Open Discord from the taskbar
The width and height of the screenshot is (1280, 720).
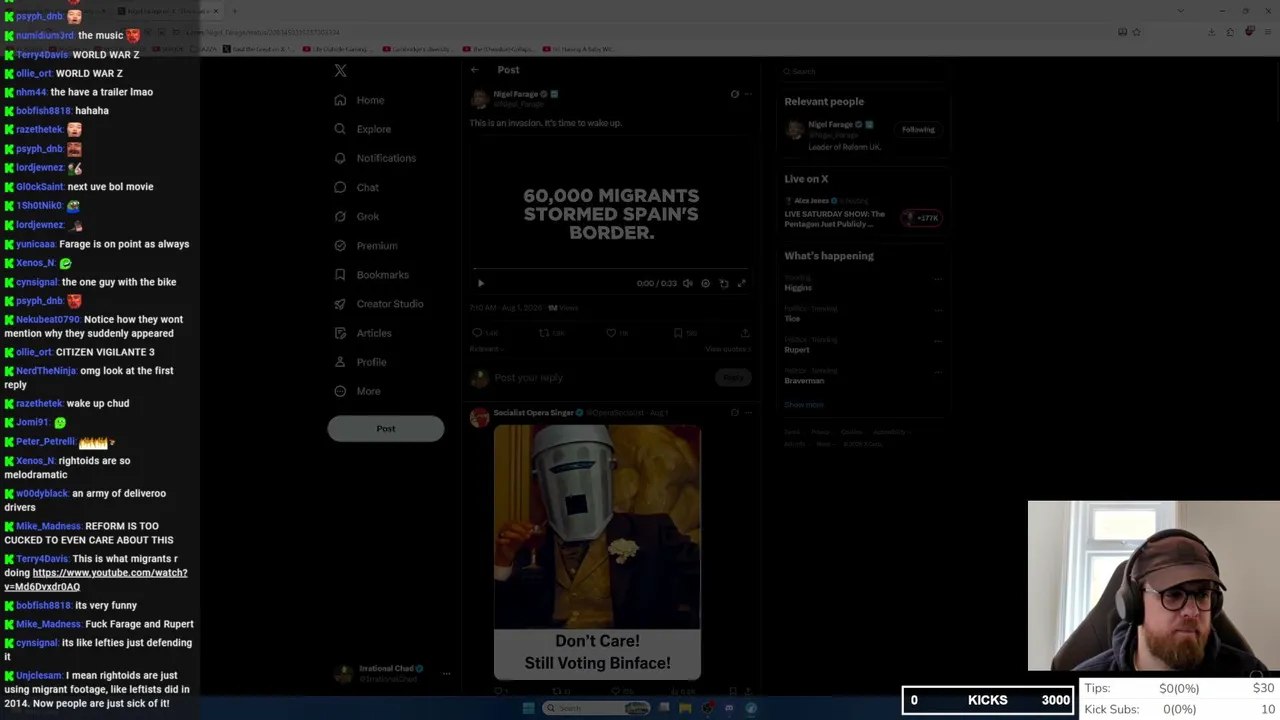point(729,708)
